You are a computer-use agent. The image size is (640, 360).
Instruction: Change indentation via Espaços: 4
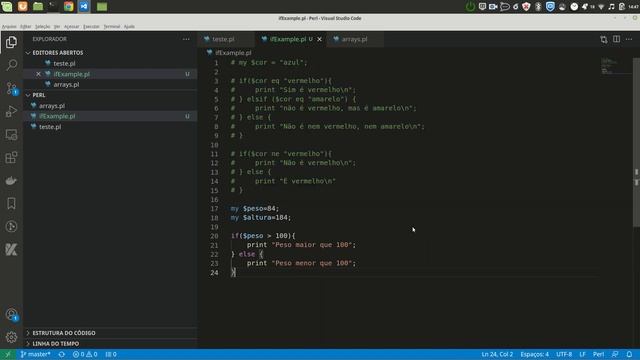(534, 354)
